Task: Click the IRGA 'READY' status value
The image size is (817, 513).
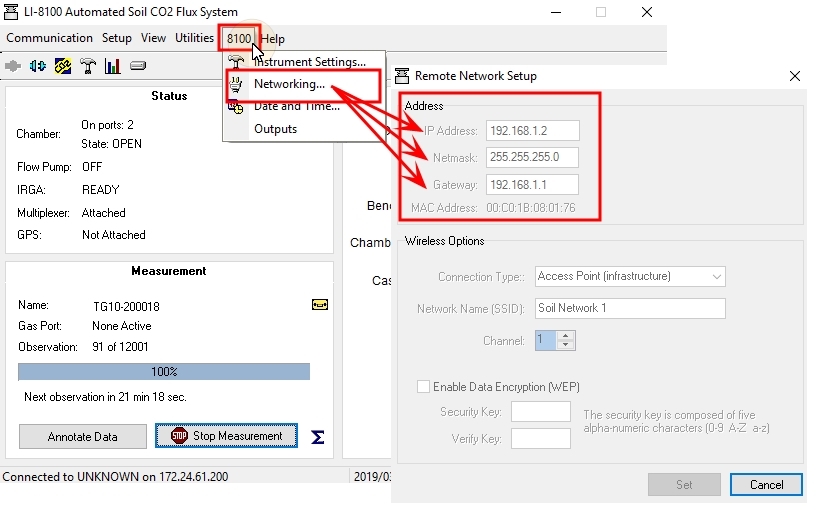Action: [101, 190]
